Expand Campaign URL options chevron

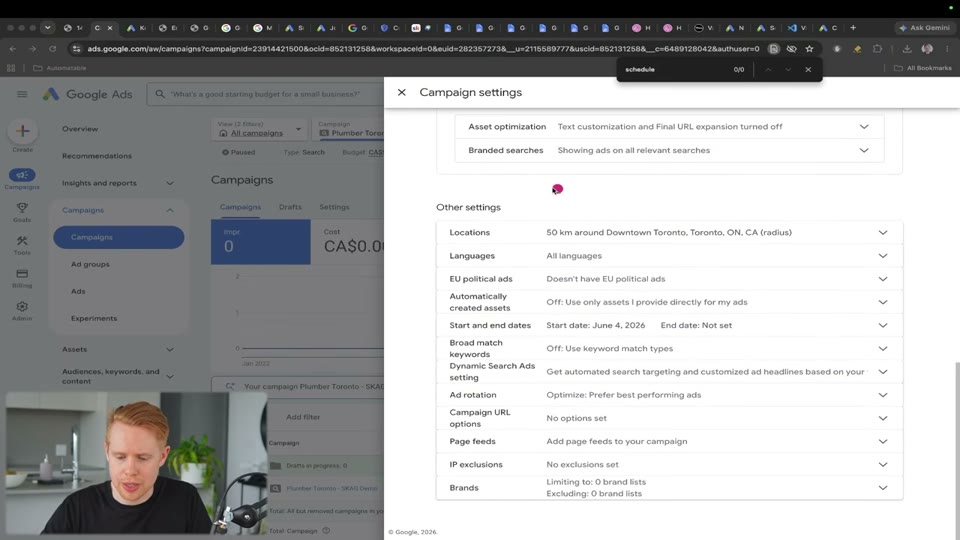pyautogui.click(x=882, y=418)
